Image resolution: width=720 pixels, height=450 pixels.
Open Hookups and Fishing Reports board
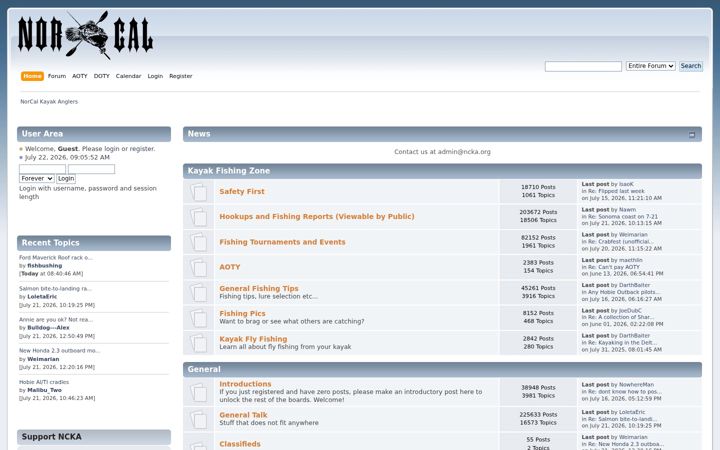tap(316, 217)
